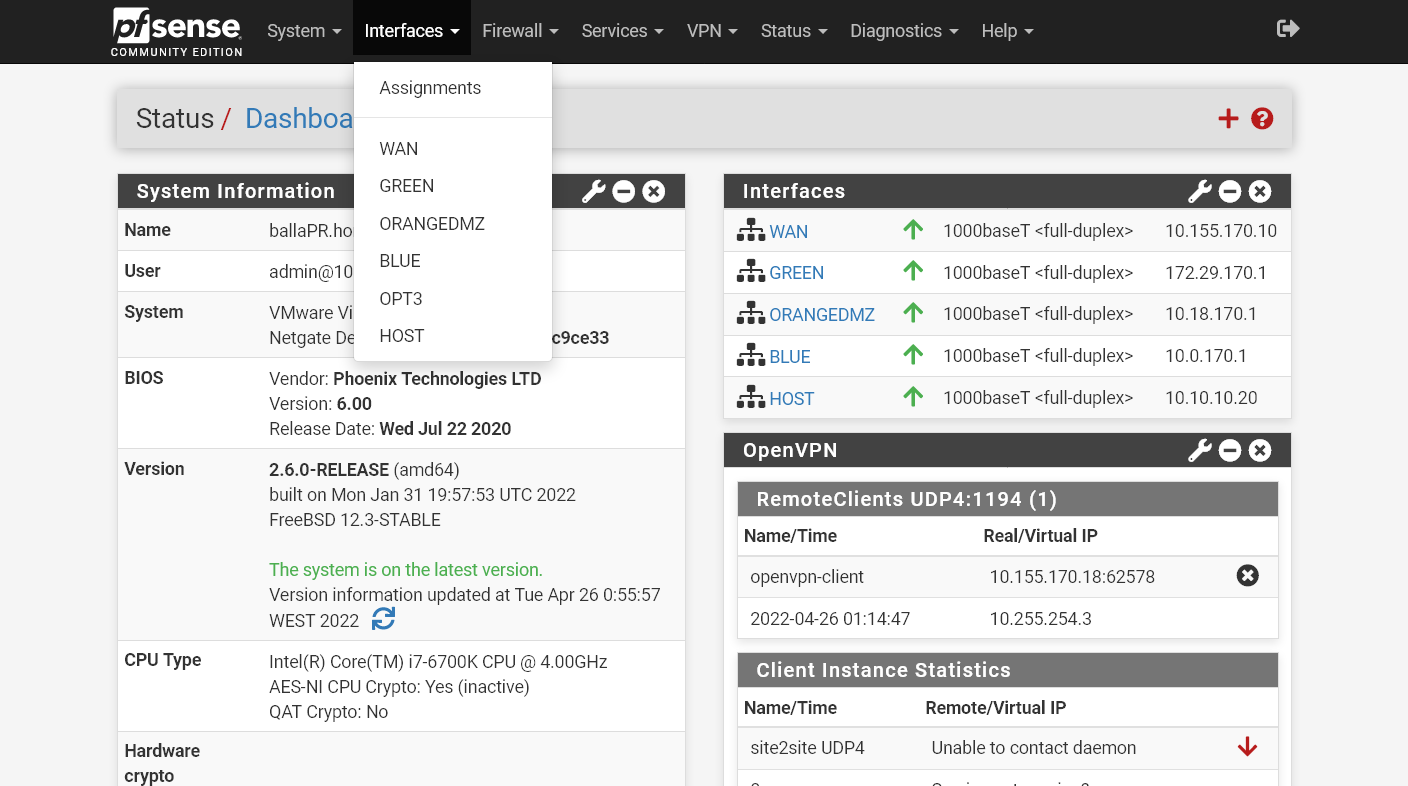Image resolution: width=1408 pixels, height=786 pixels.
Task: Click the red plus add-widget icon
Action: [1228, 119]
